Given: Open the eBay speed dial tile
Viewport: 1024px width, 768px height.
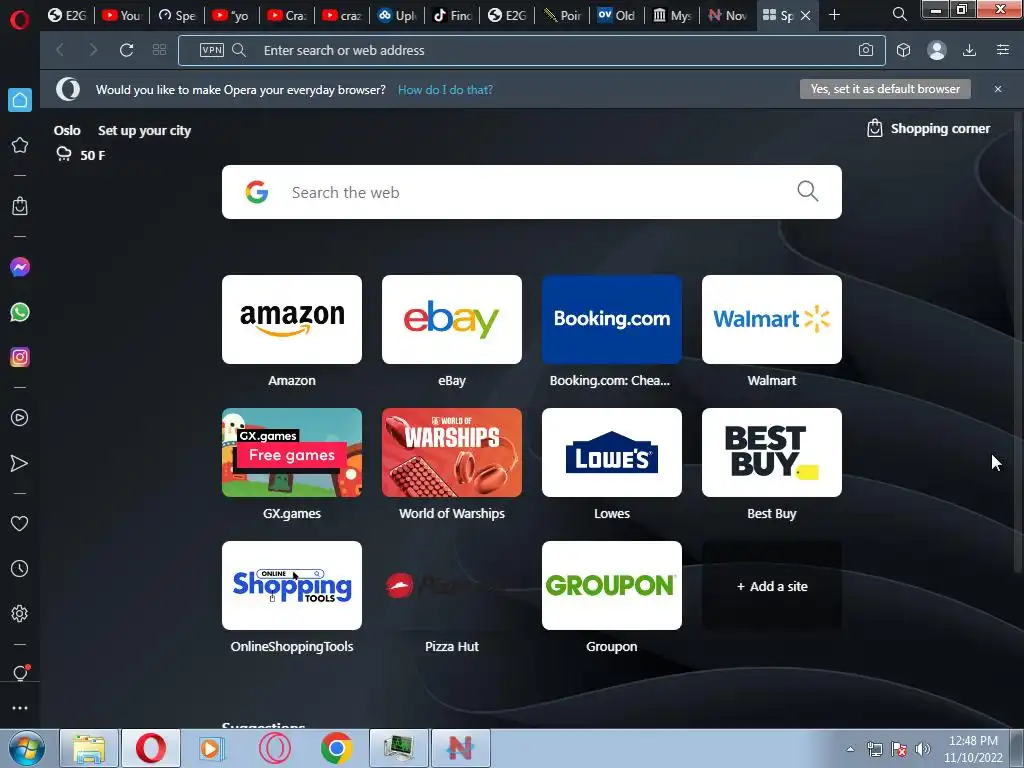Looking at the screenshot, I should point(452,319).
